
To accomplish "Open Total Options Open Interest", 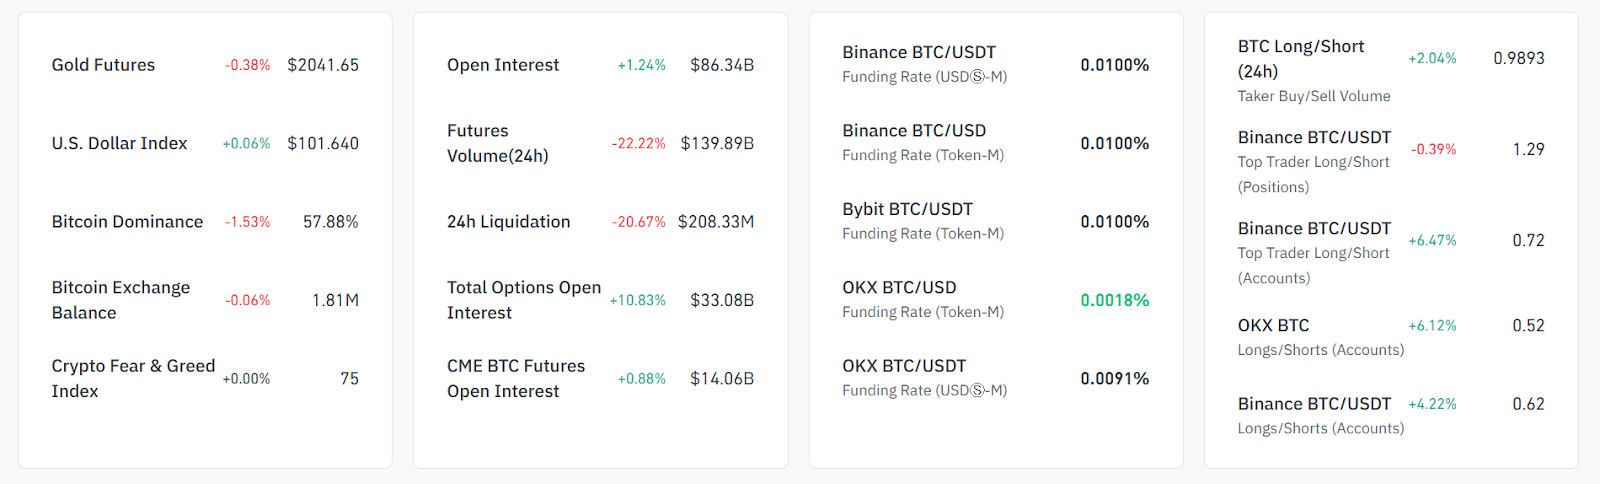I will (x=523, y=300).
